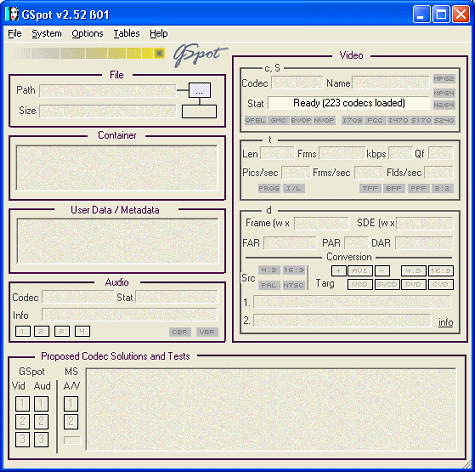Click the MPG4 indicator in Video panel
This screenshot has width=475, height=472.
coord(444,93)
